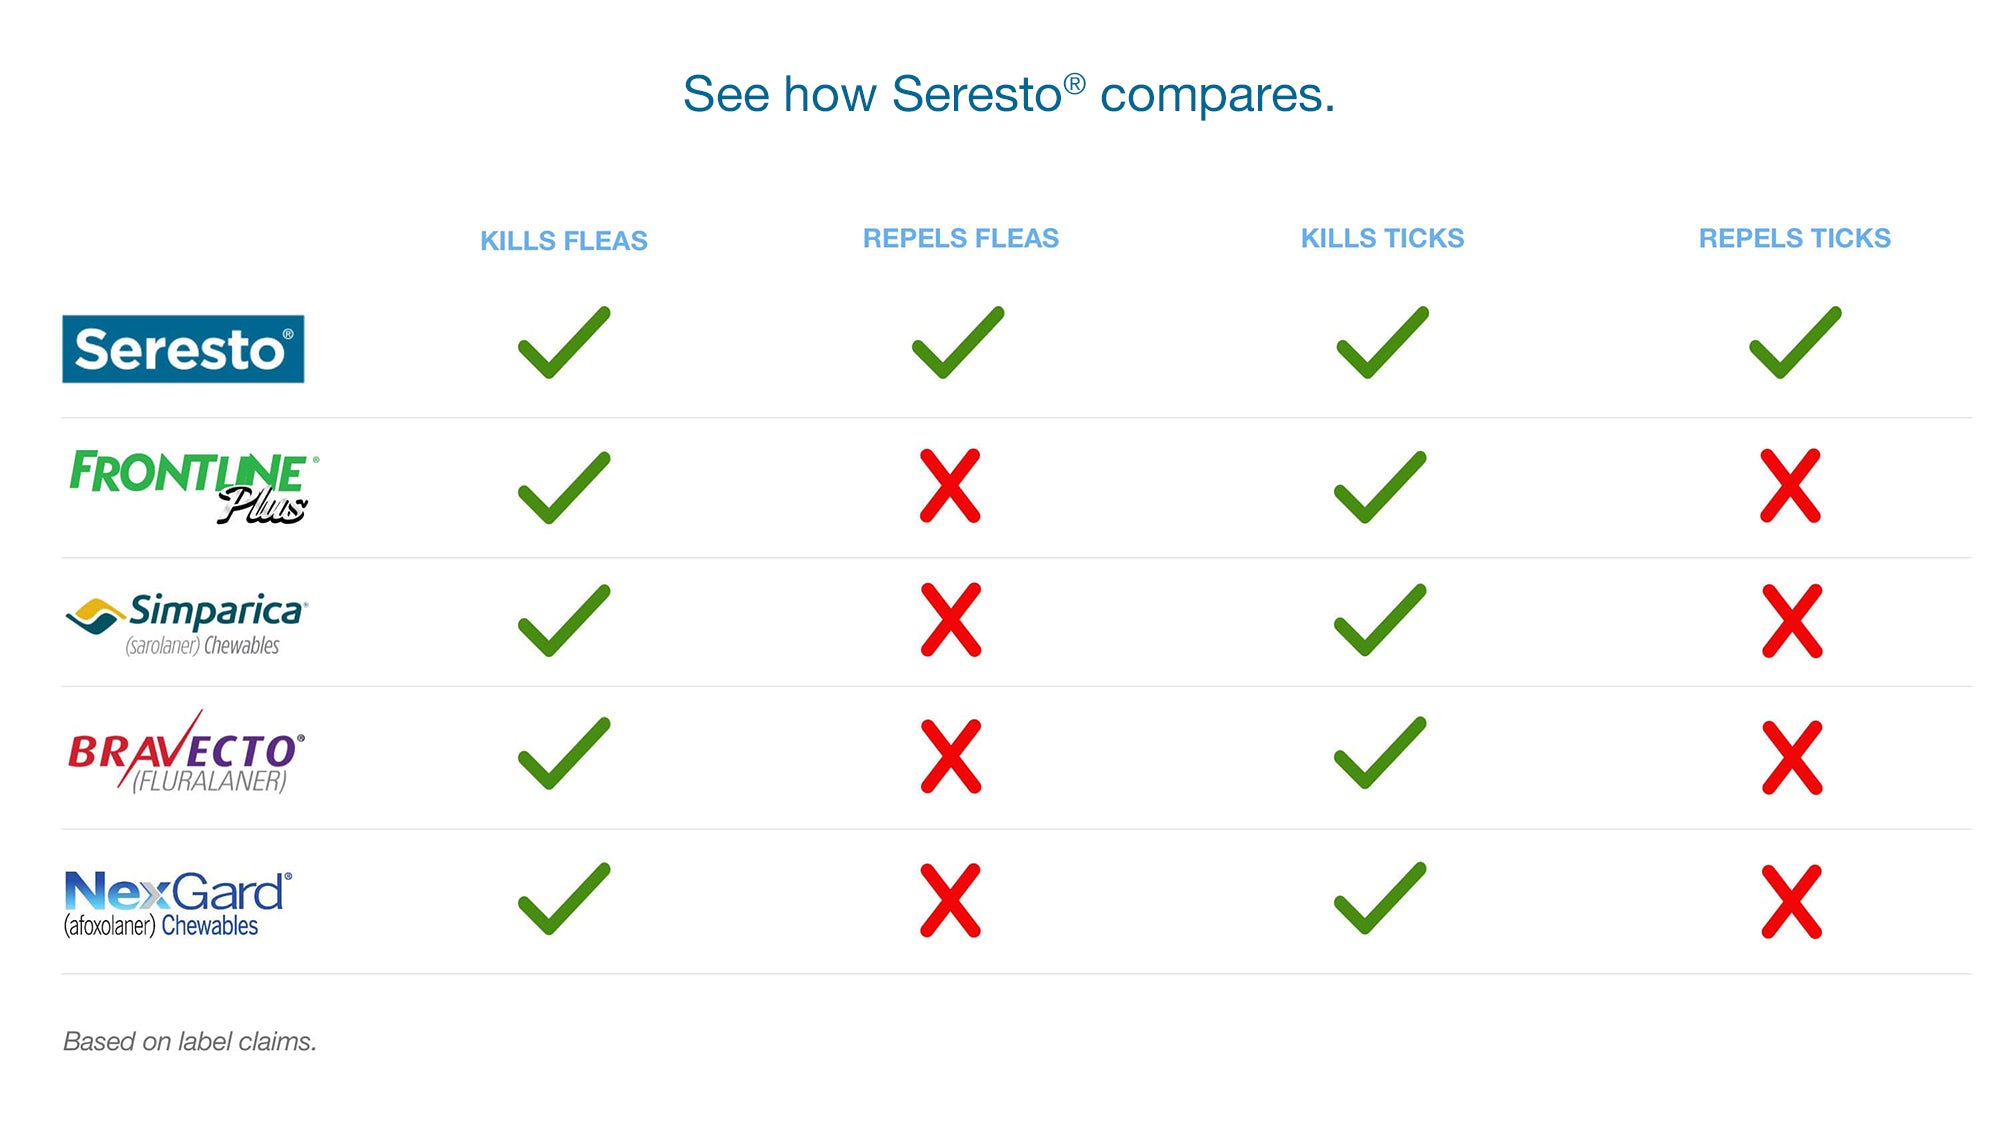Click Seresto's Repels Ticks green checkmark
Screen dimensions: 2000x1124
coord(1795,343)
